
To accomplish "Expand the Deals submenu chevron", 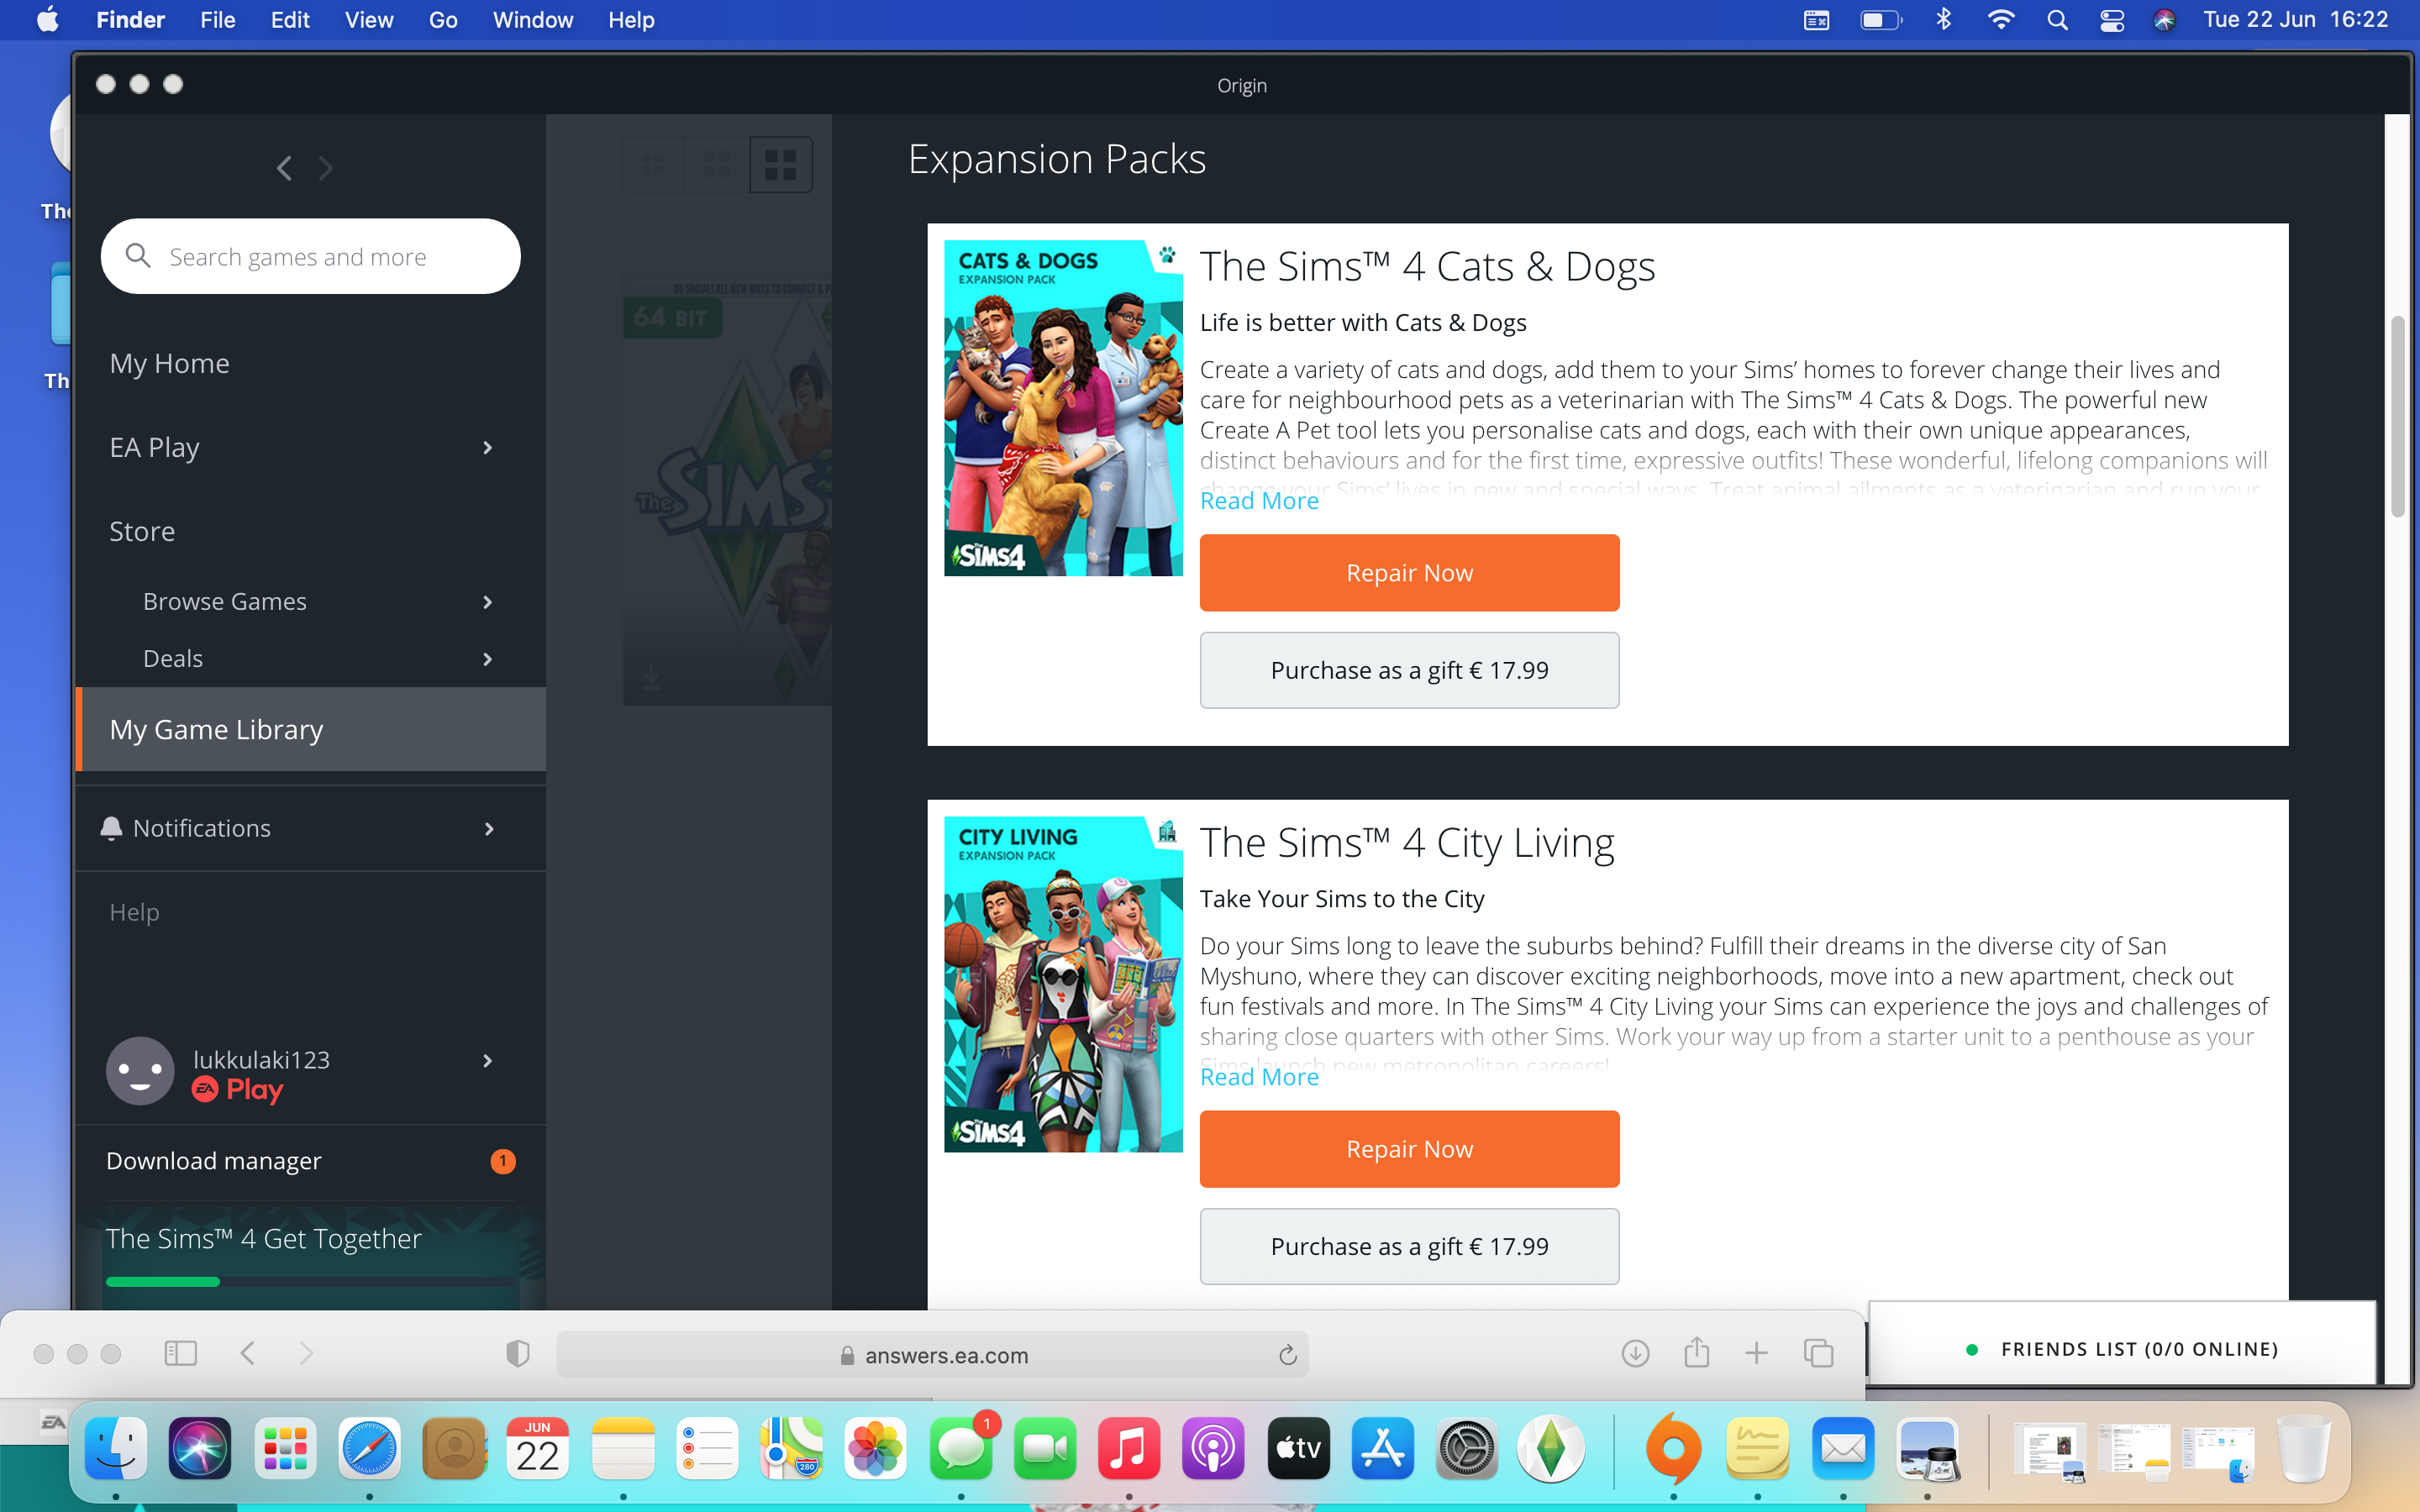I will (x=487, y=659).
